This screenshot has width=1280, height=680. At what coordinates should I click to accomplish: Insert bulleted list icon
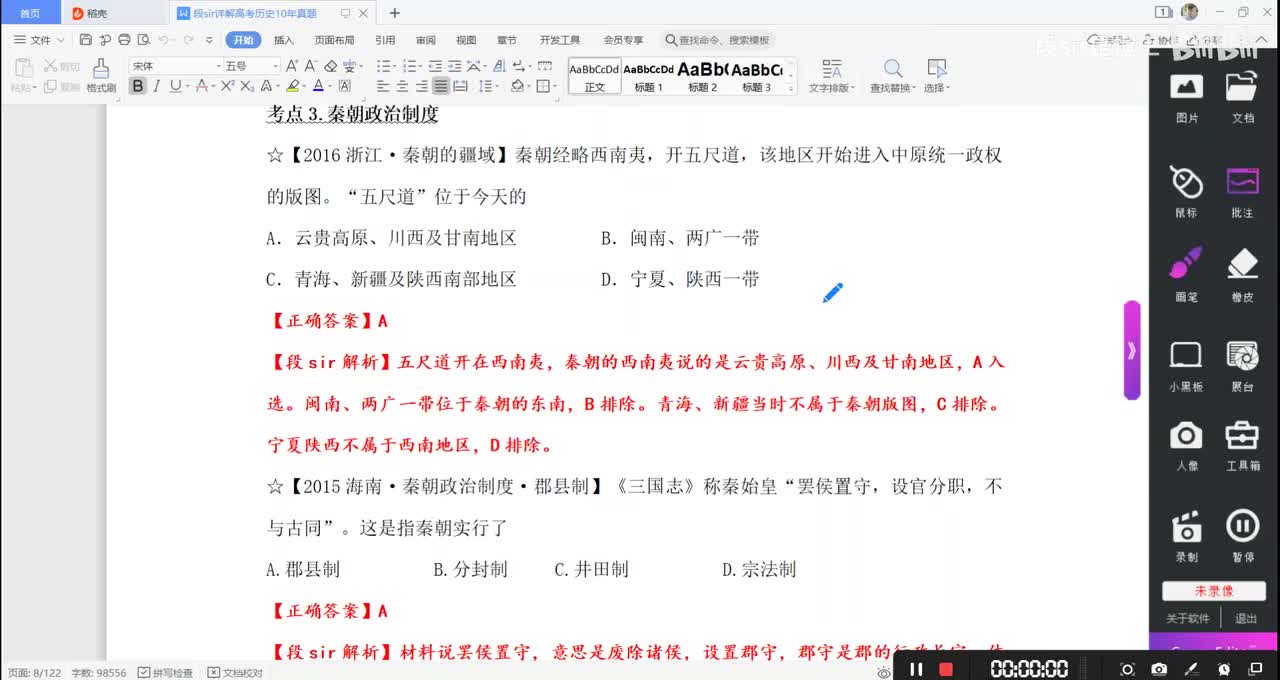coord(384,66)
